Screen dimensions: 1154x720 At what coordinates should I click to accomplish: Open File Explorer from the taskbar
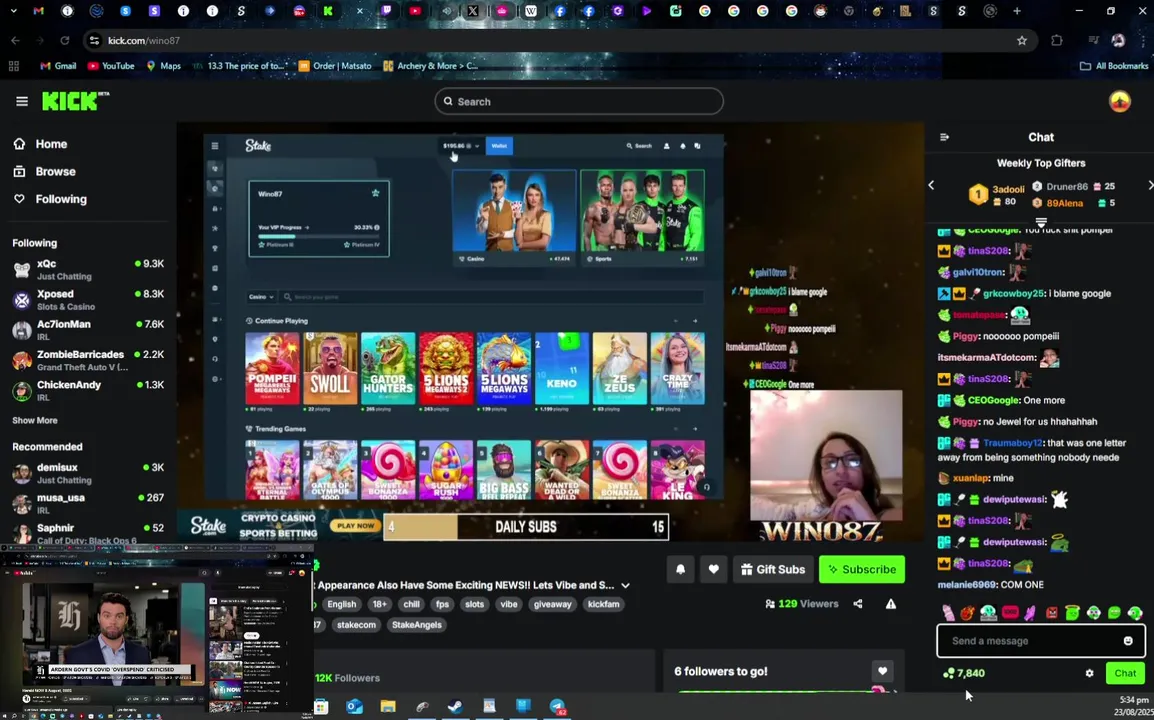pyautogui.click(x=388, y=707)
